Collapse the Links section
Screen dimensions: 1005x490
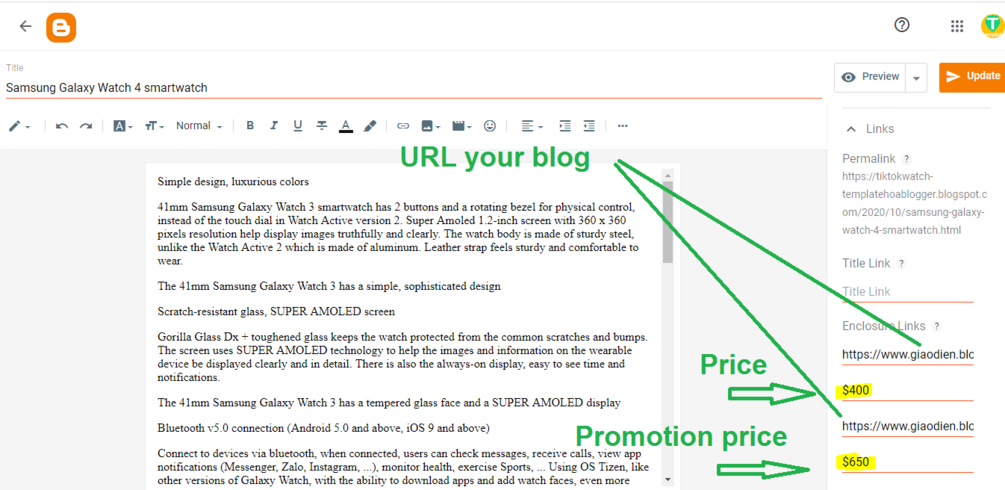point(851,129)
